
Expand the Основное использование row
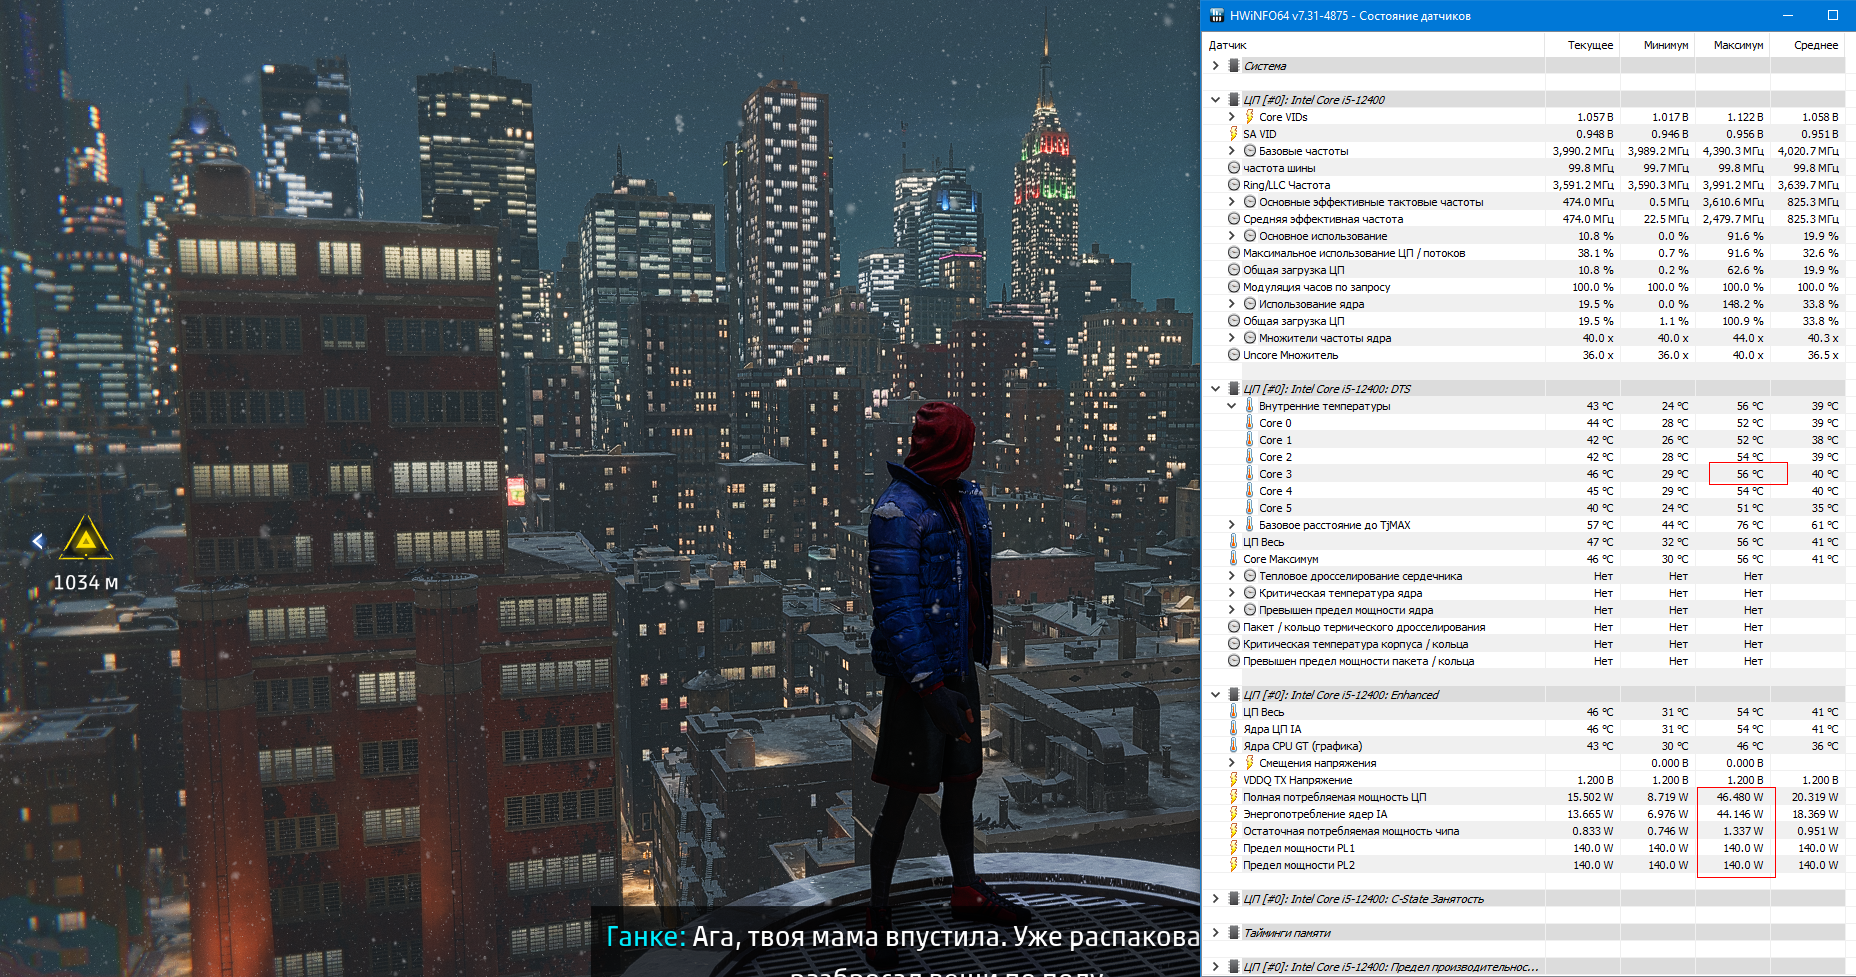(1232, 236)
